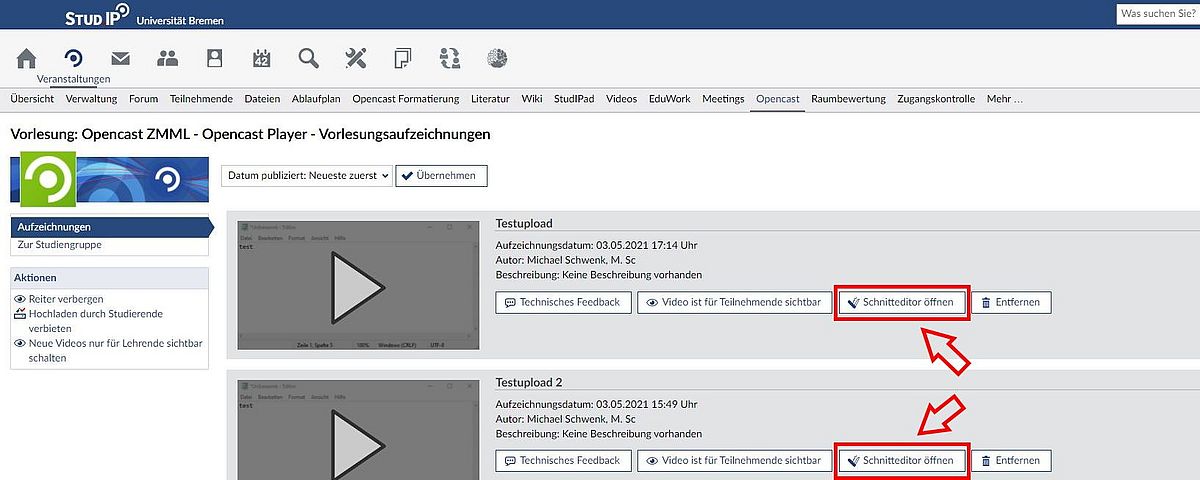1200x480 pixels.
Task: Open Schnitteditor for the Testupload video
Action: 902,302
